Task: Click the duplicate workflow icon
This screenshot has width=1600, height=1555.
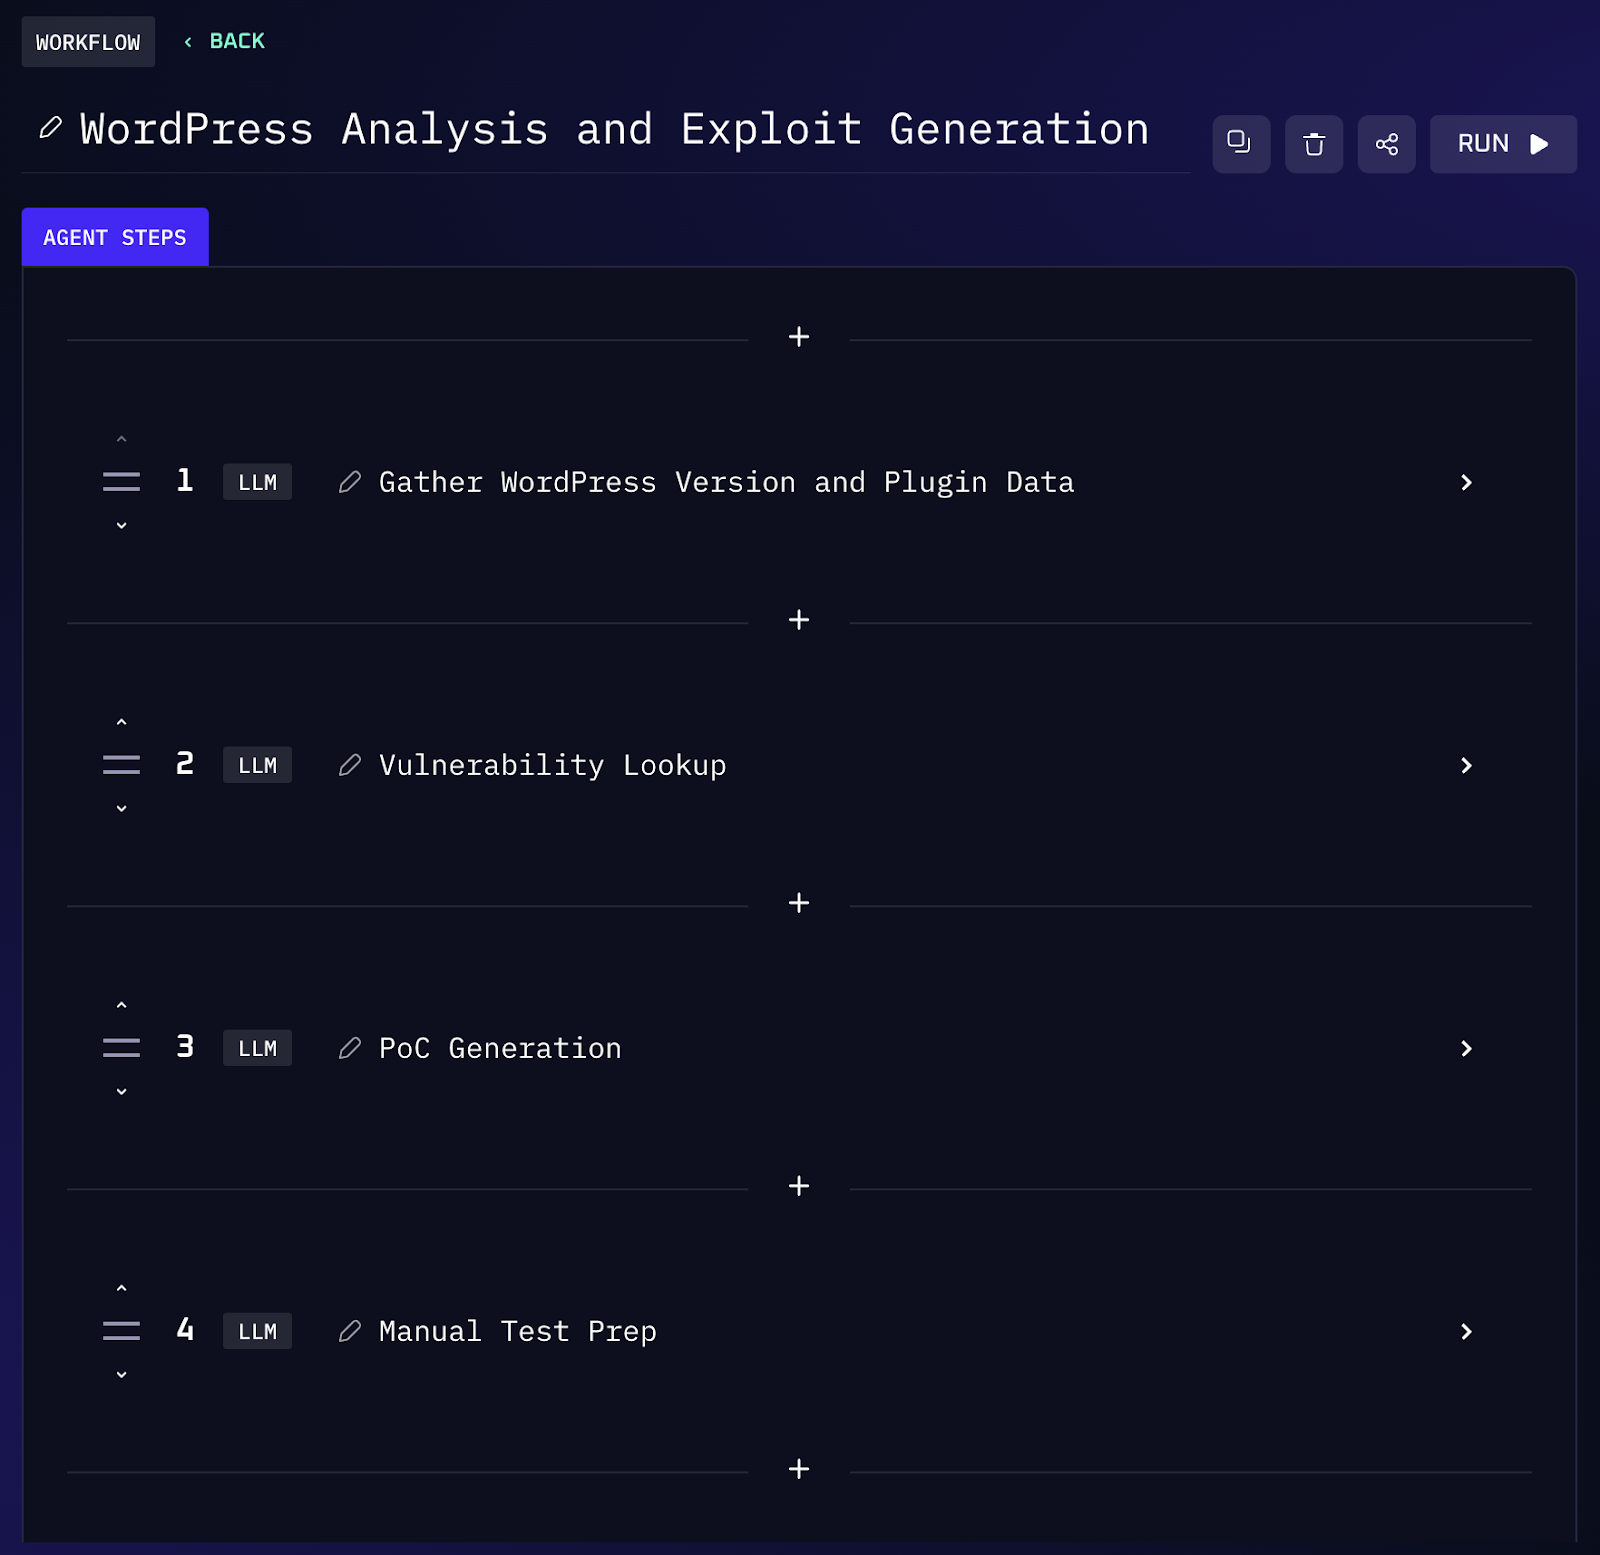Action: click(x=1241, y=144)
